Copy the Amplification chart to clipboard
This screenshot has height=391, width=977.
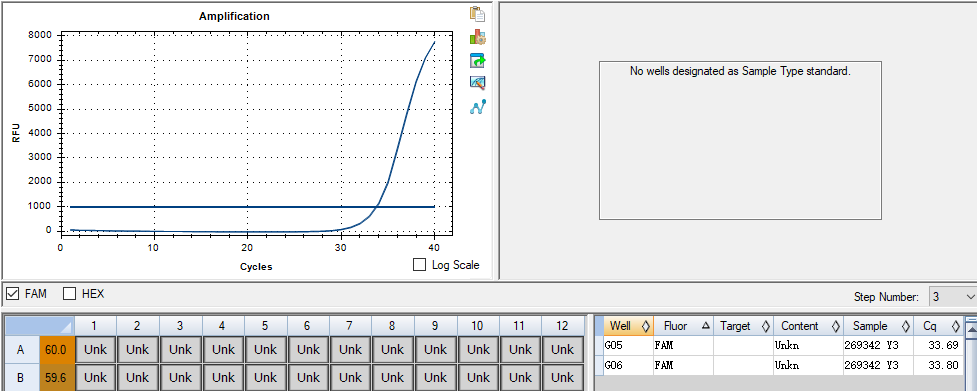[478, 14]
